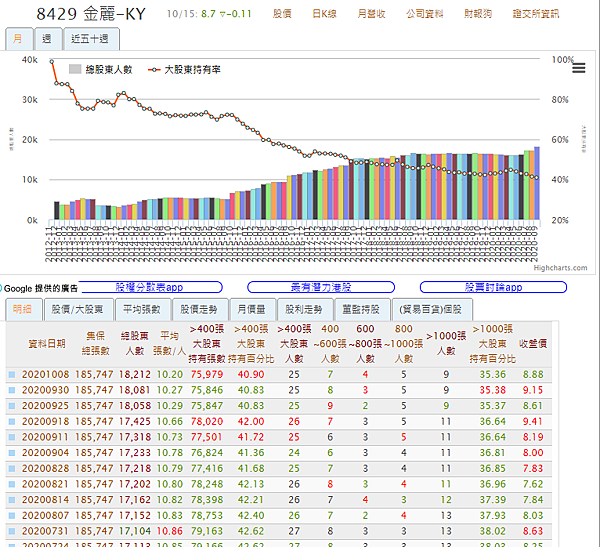Click the 股權分散表app ad button
600x547 pixels.
point(150,287)
